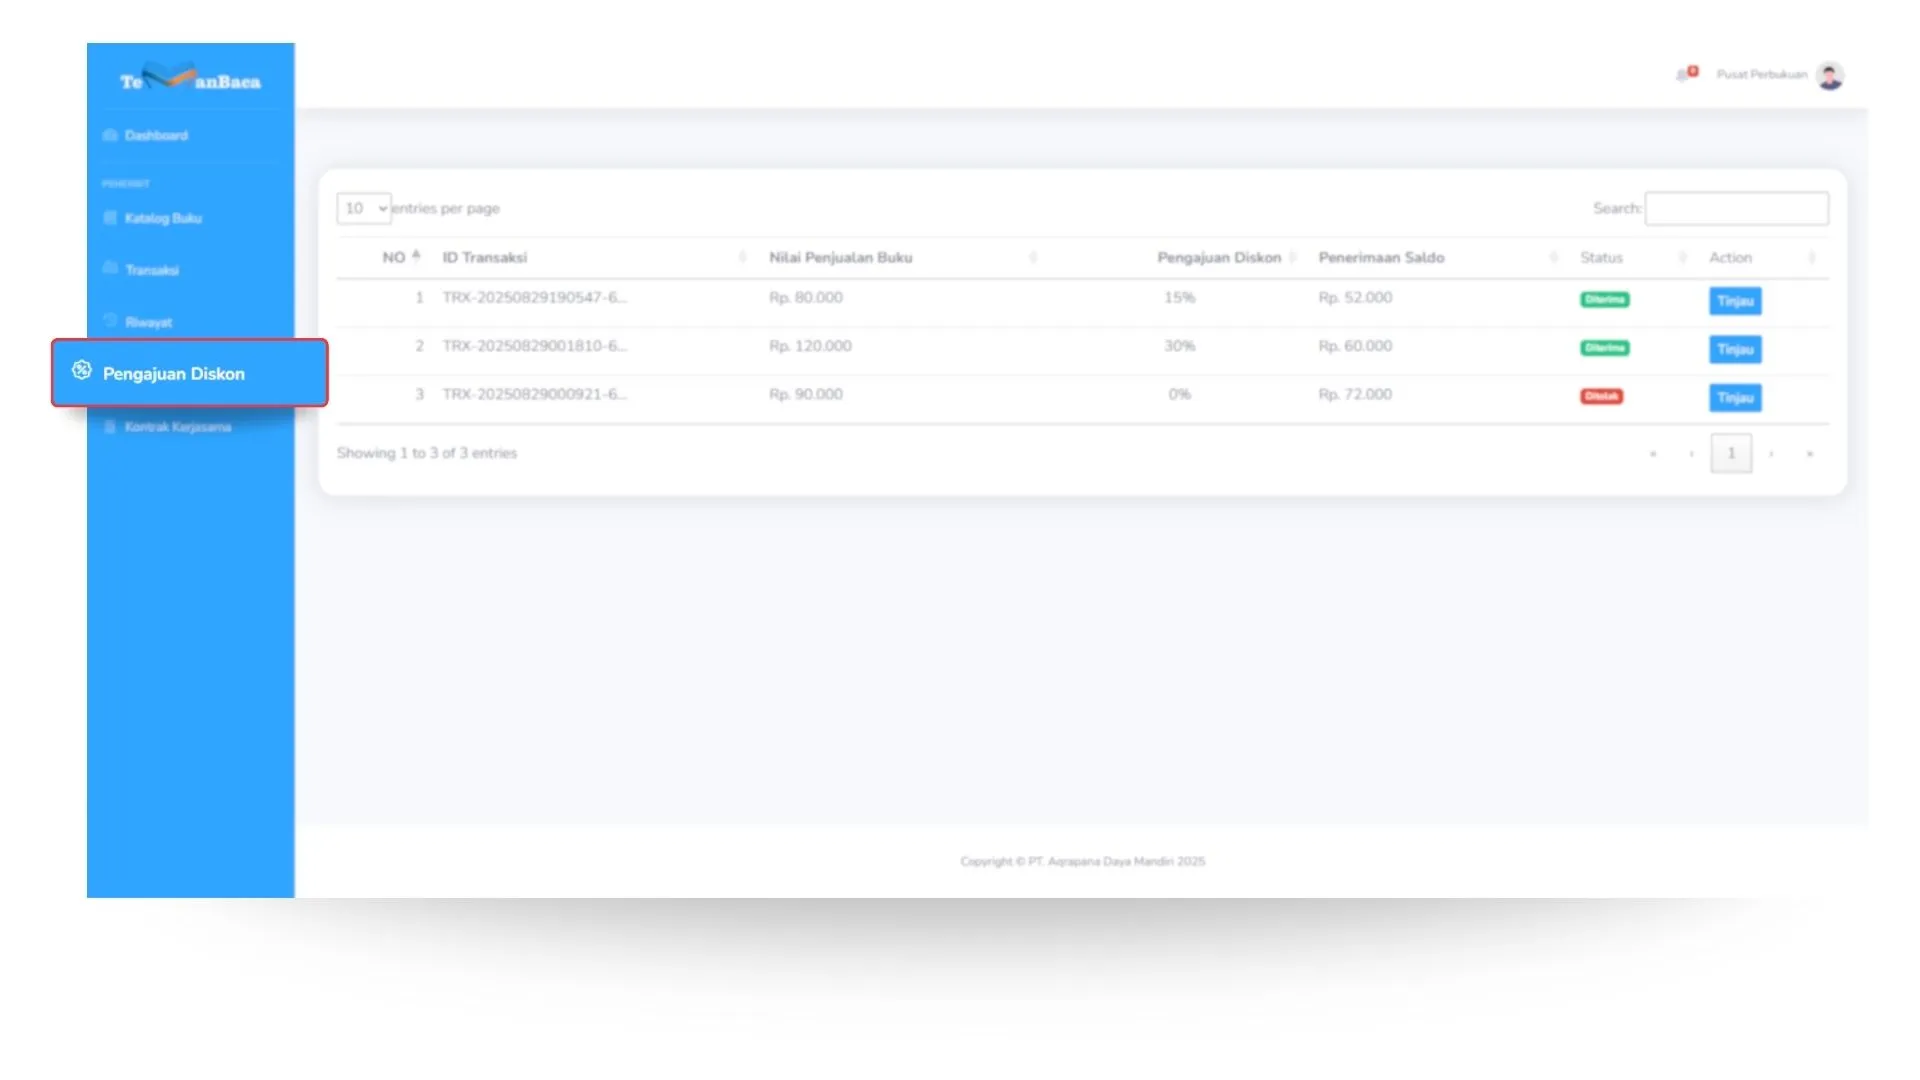Click the Katalog Buku sidebar icon
Image resolution: width=1920 pixels, height=1080 pixels.
(110, 218)
